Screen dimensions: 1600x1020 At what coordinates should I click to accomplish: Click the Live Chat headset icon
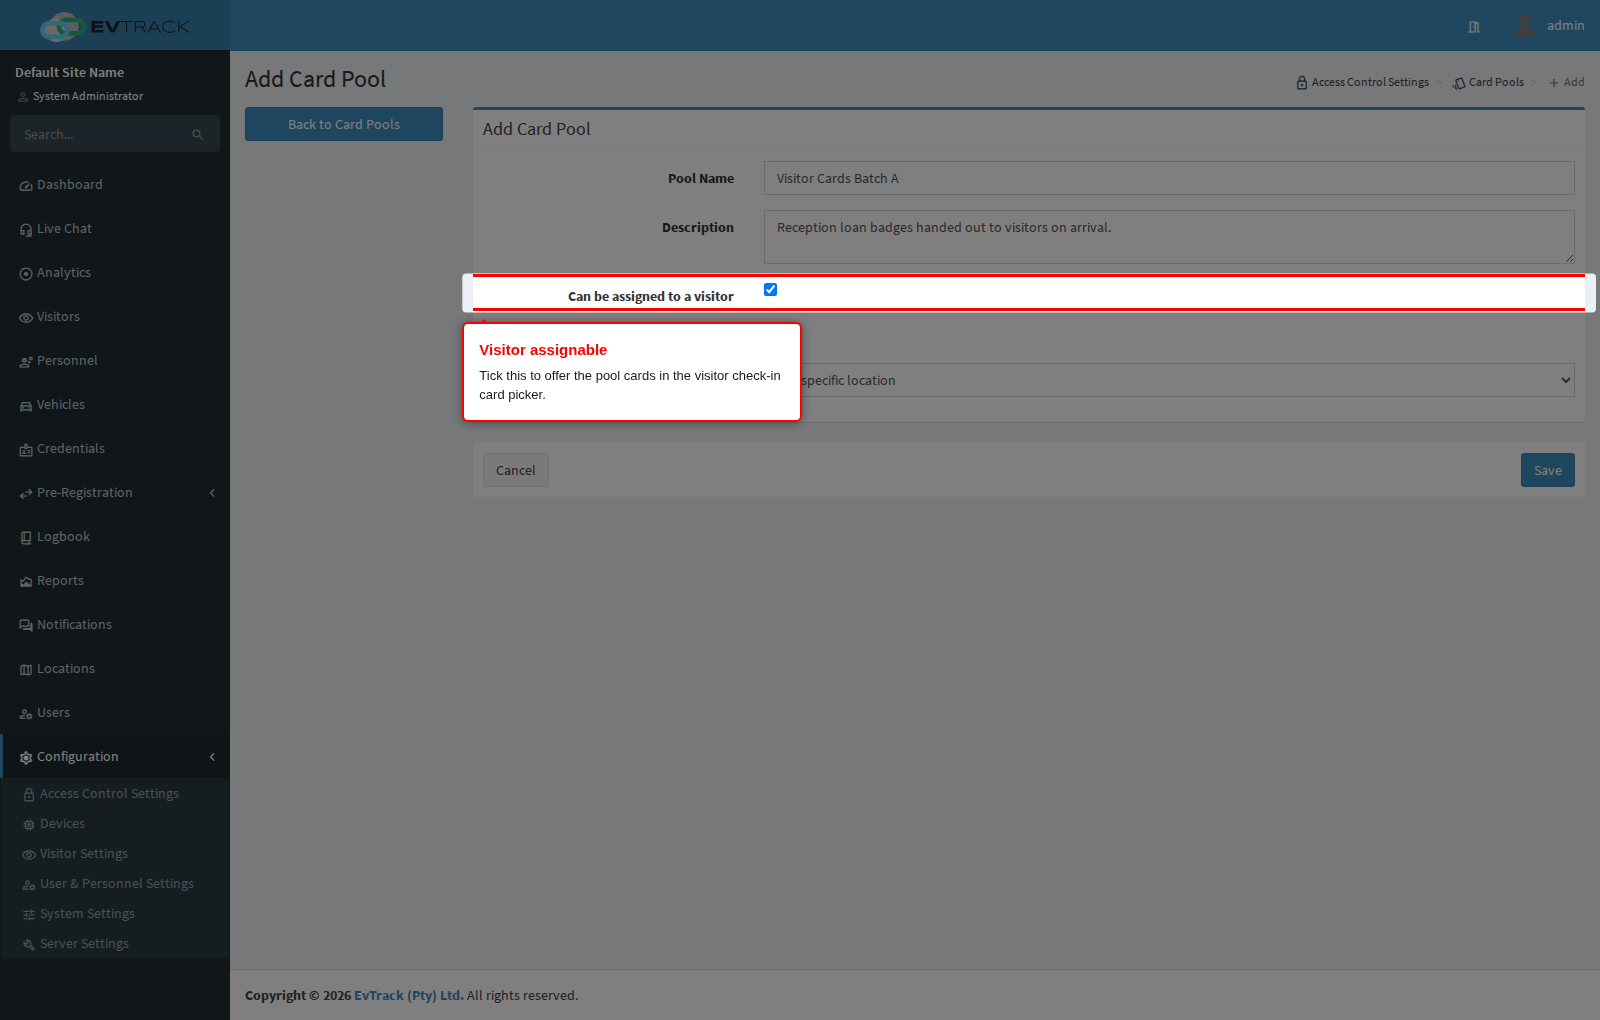pyautogui.click(x=26, y=230)
